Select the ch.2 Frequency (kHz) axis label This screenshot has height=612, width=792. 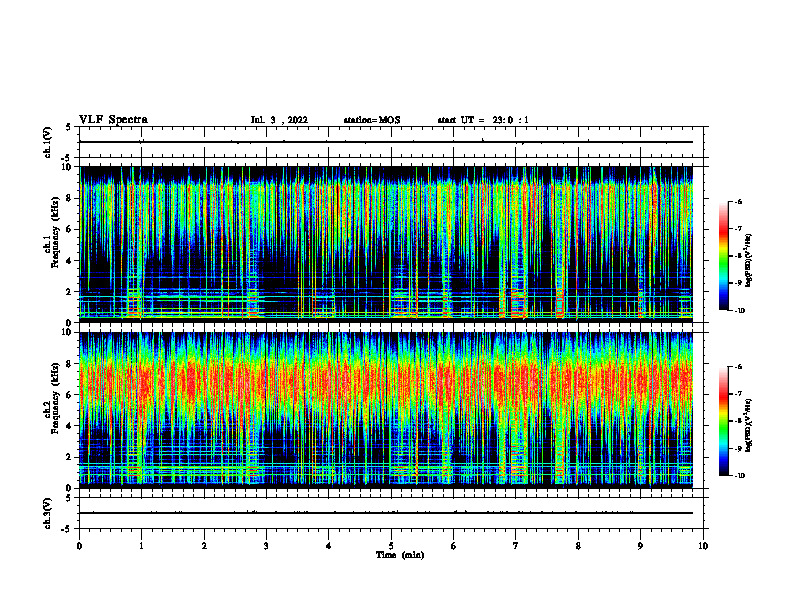pos(51,397)
